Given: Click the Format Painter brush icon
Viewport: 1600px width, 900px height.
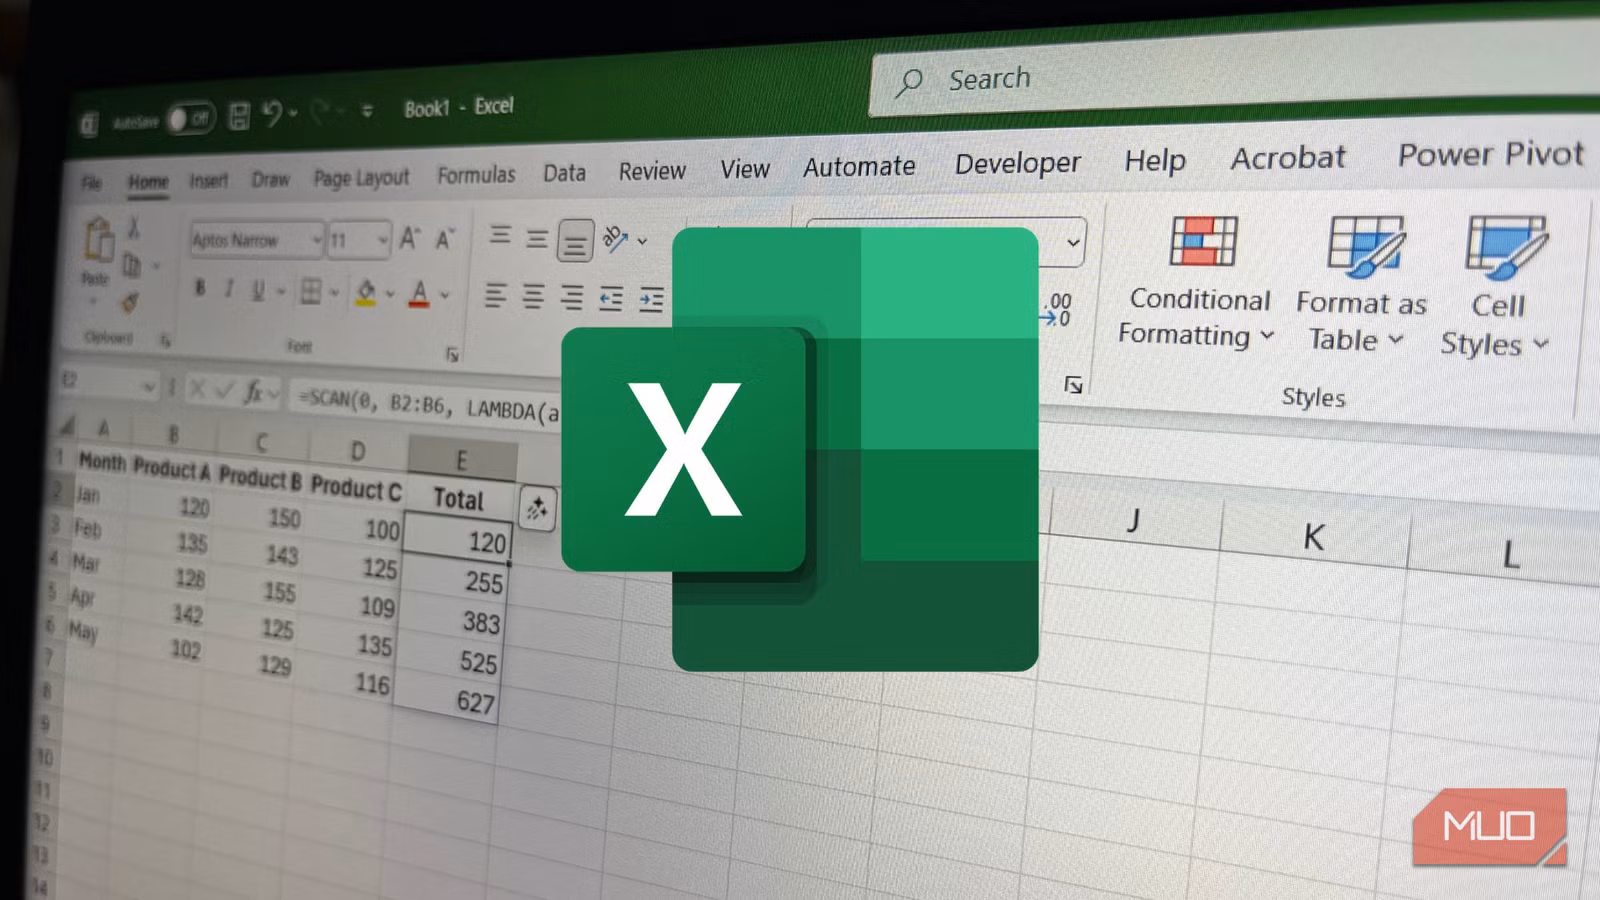Looking at the screenshot, I should pos(130,302).
